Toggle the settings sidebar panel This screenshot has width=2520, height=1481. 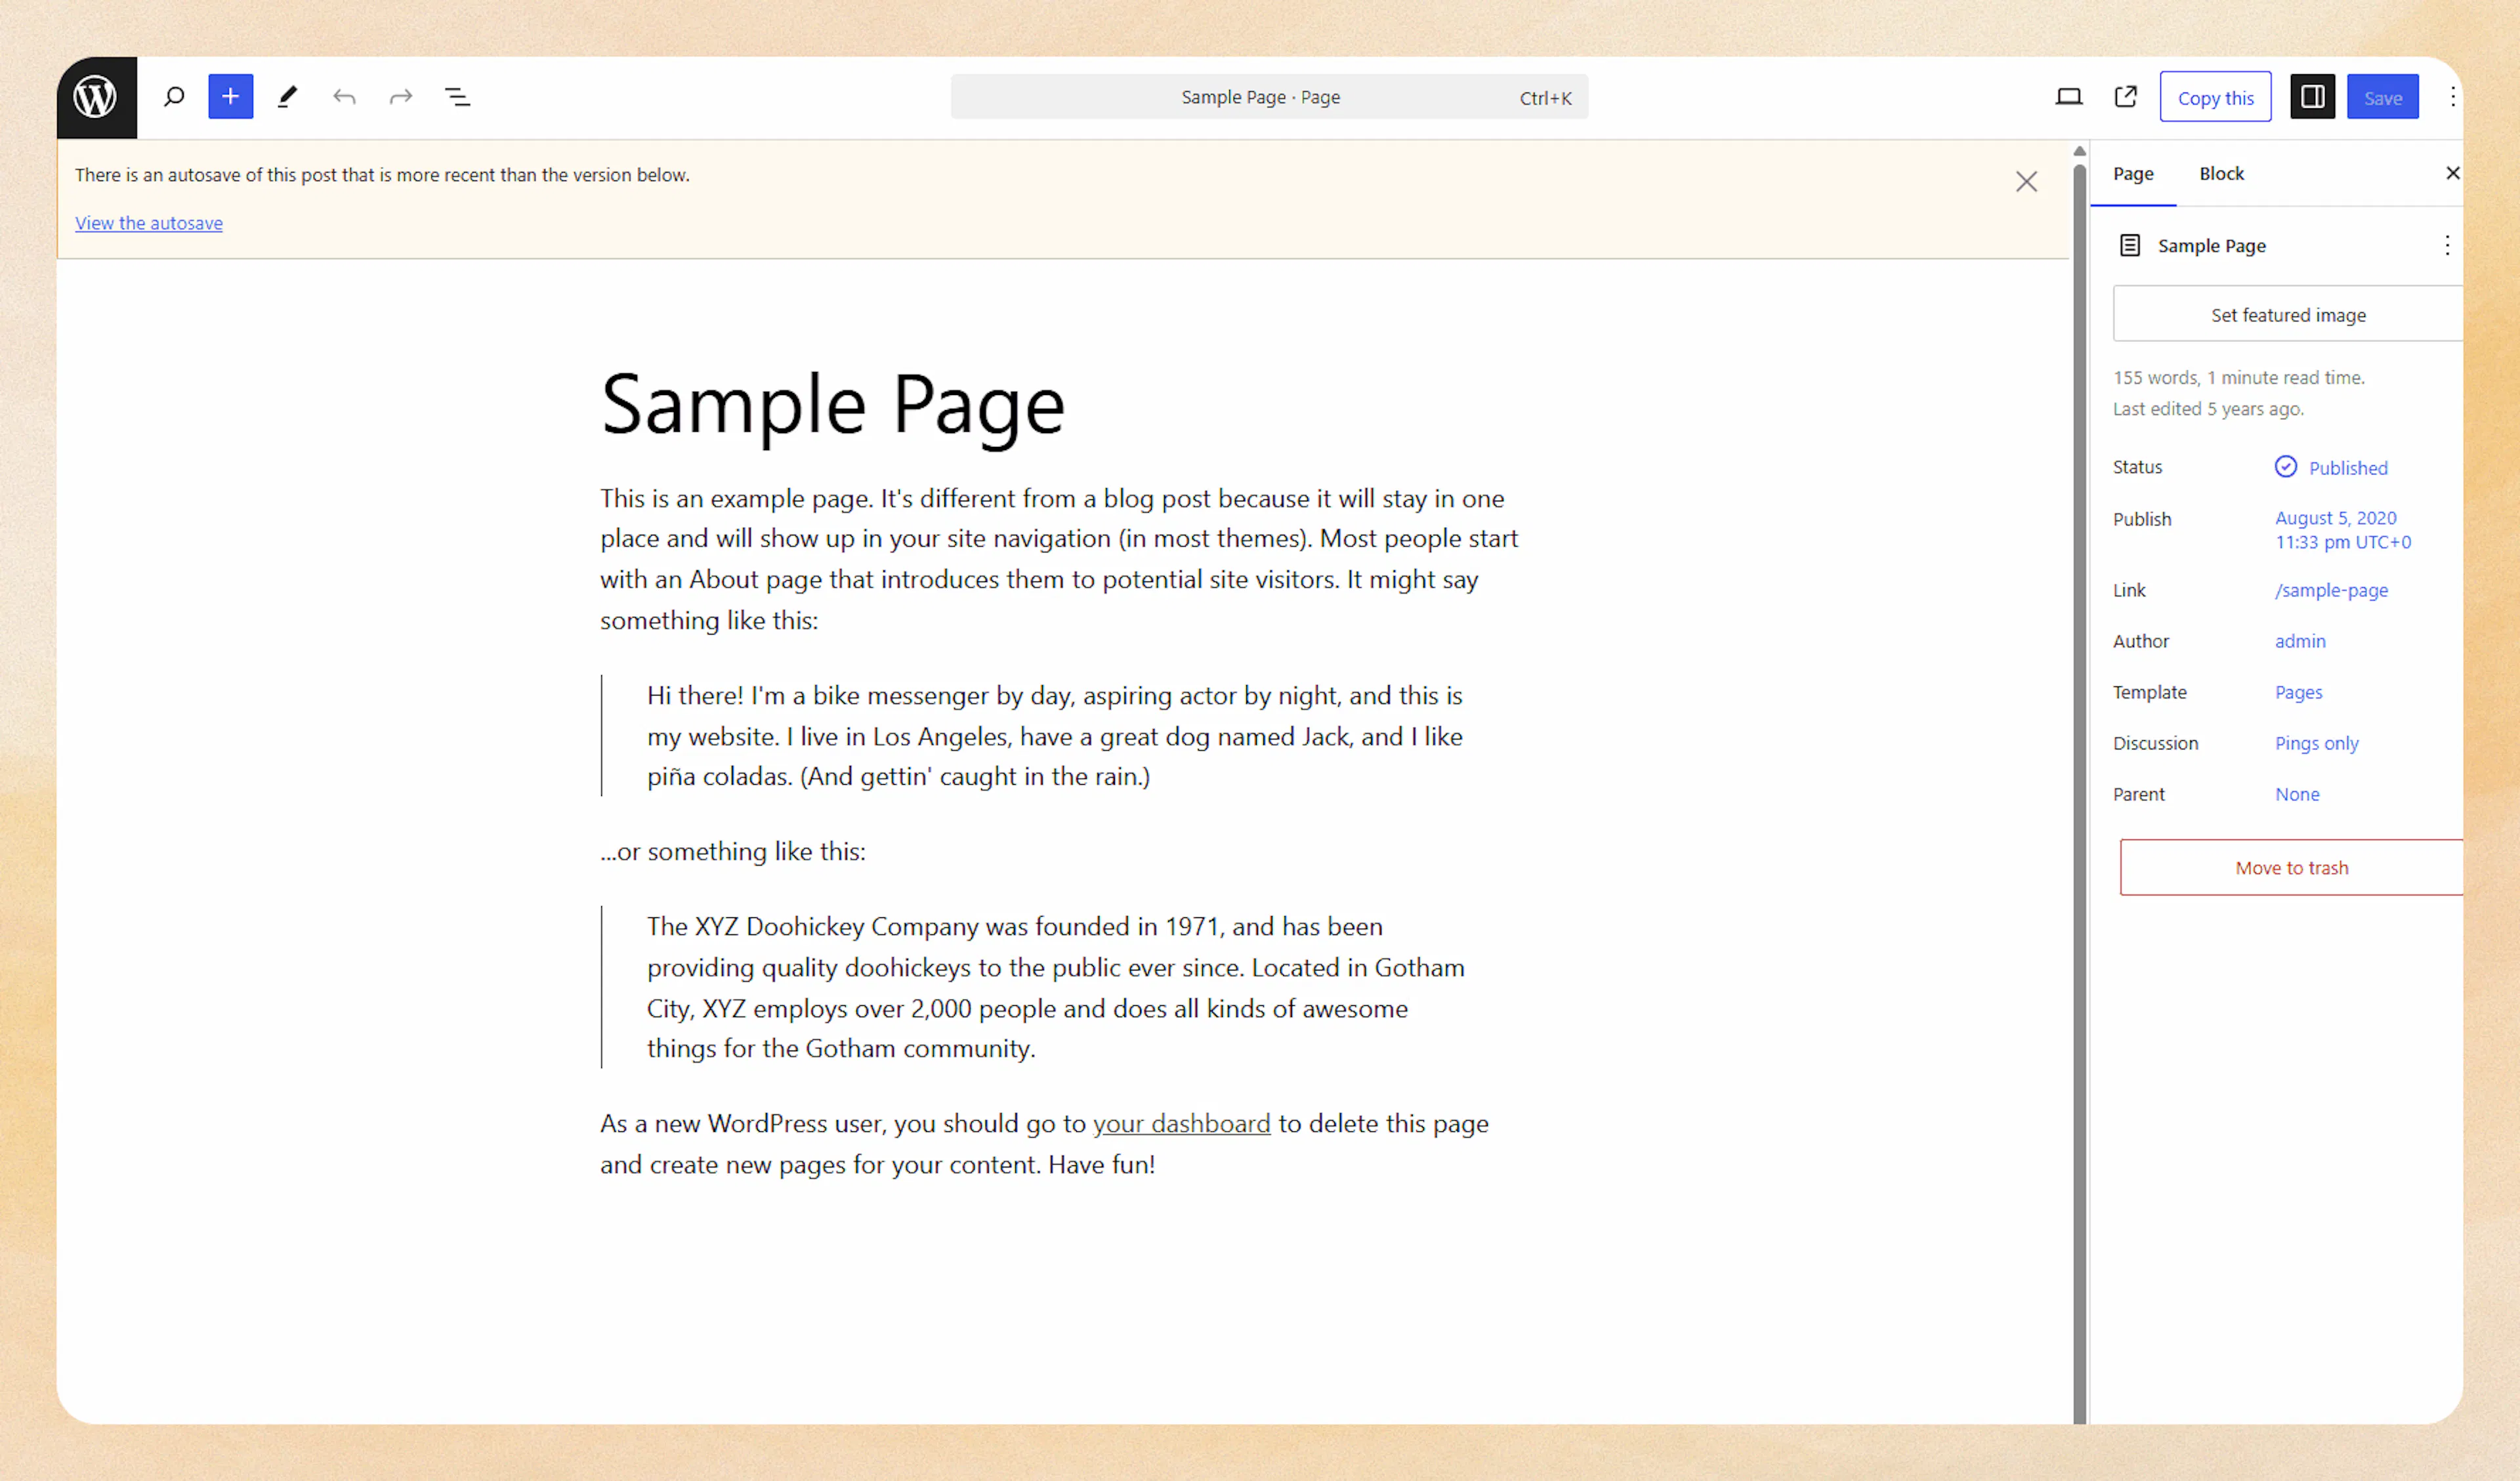pos(2311,96)
